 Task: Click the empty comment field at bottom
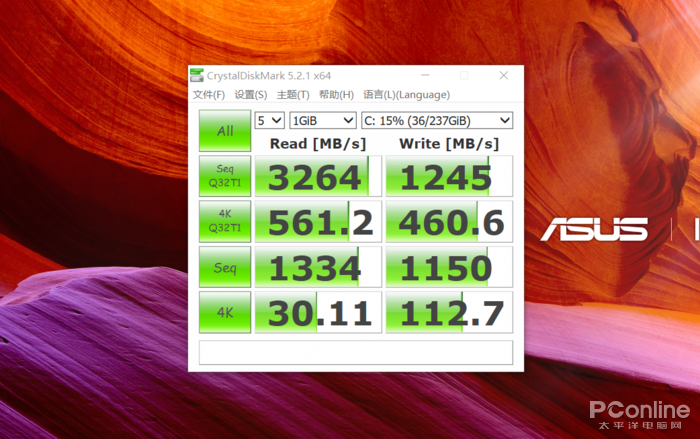coord(355,352)
